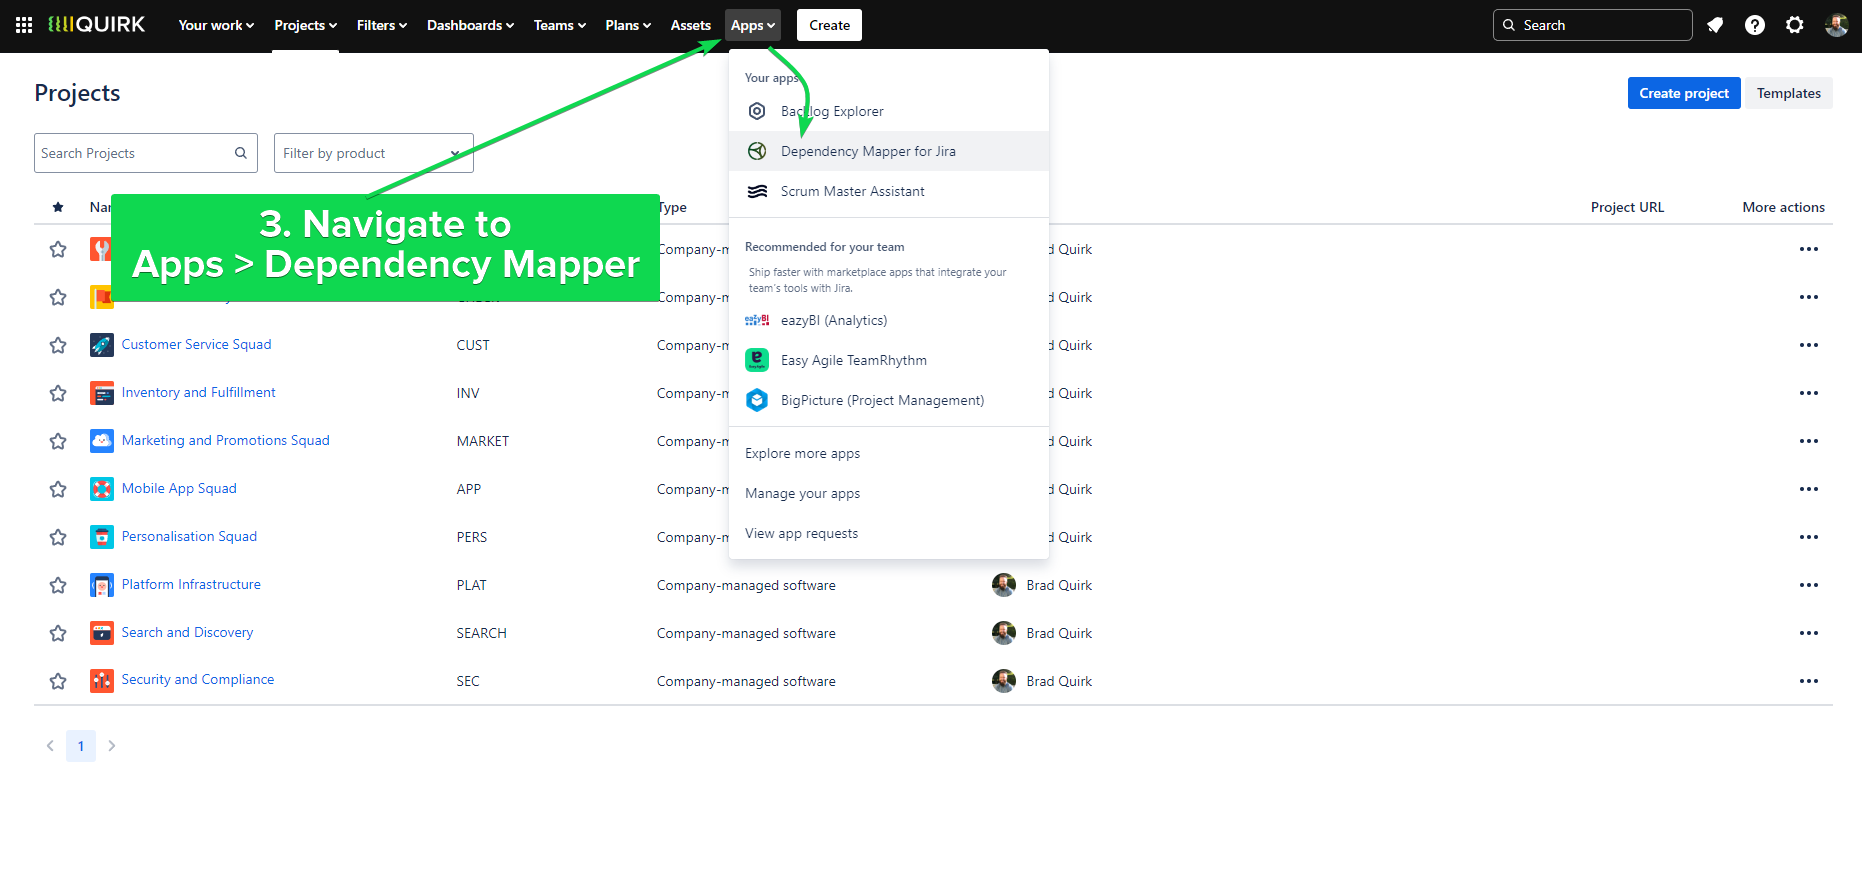Star the Security and Compliance project
Viewport: 1862px width, 896px height.
tap(58, 681)
